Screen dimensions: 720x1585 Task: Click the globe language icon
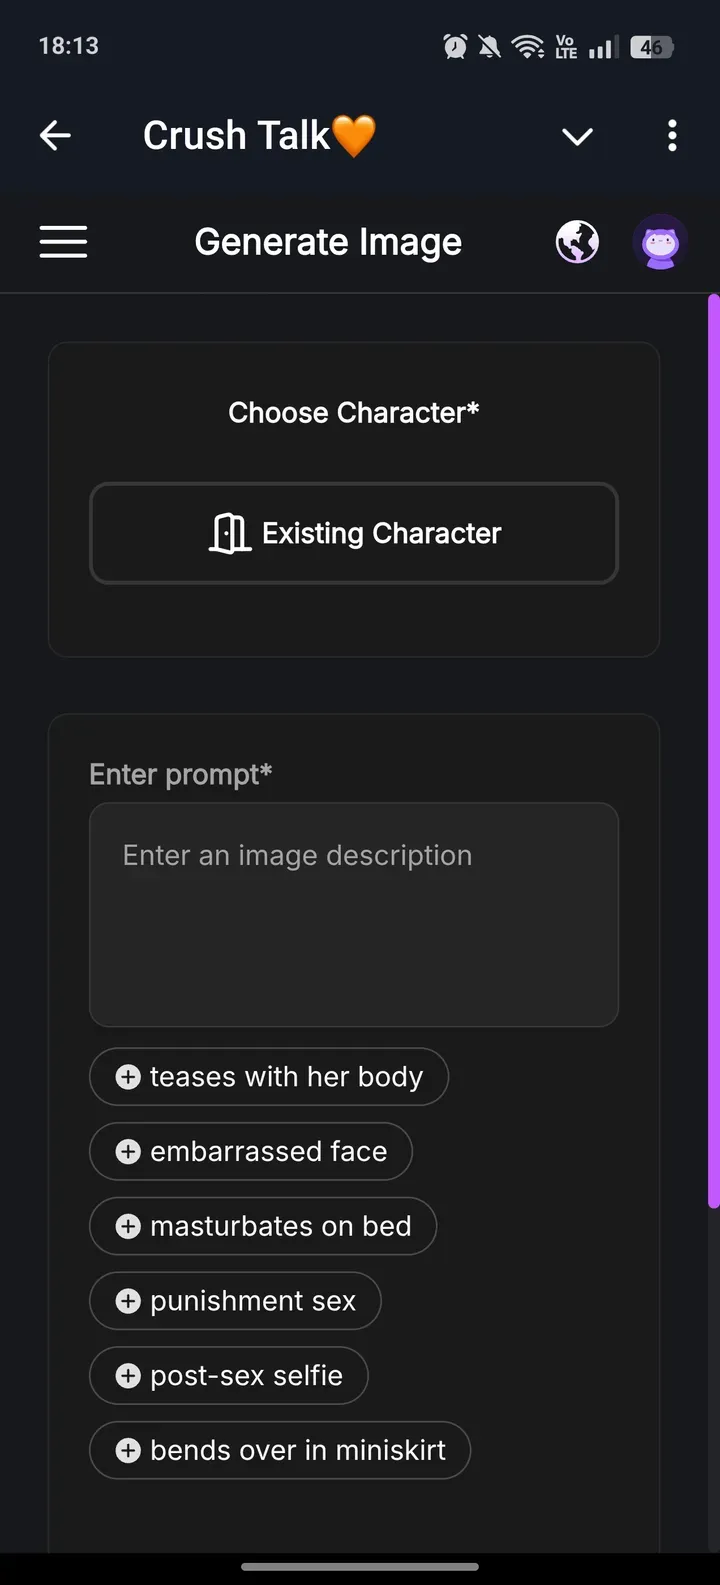[577, 242]
